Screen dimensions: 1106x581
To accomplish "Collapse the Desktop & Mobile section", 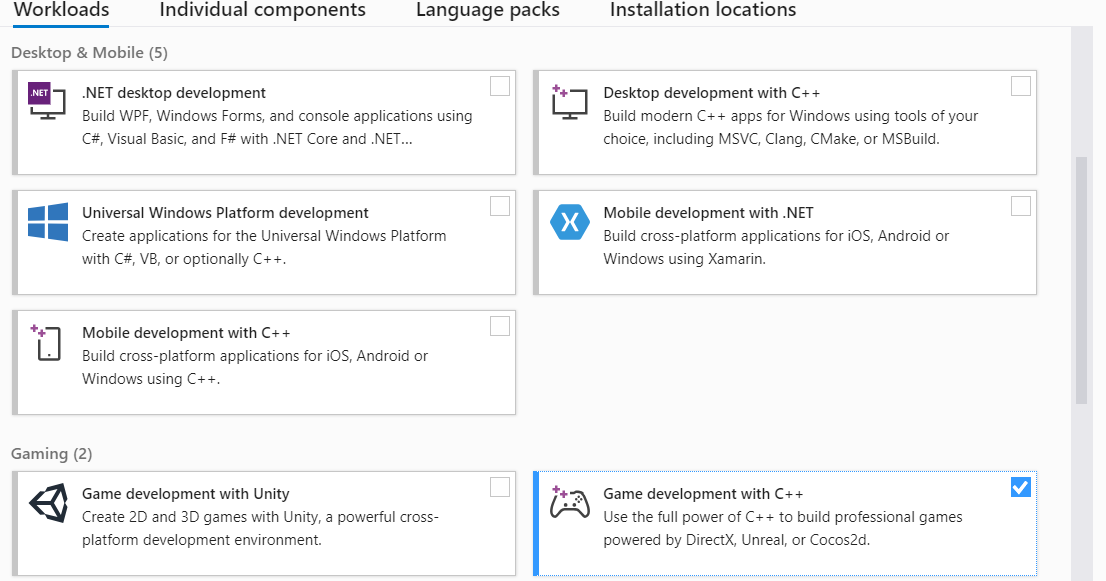I will click(88, 52).
